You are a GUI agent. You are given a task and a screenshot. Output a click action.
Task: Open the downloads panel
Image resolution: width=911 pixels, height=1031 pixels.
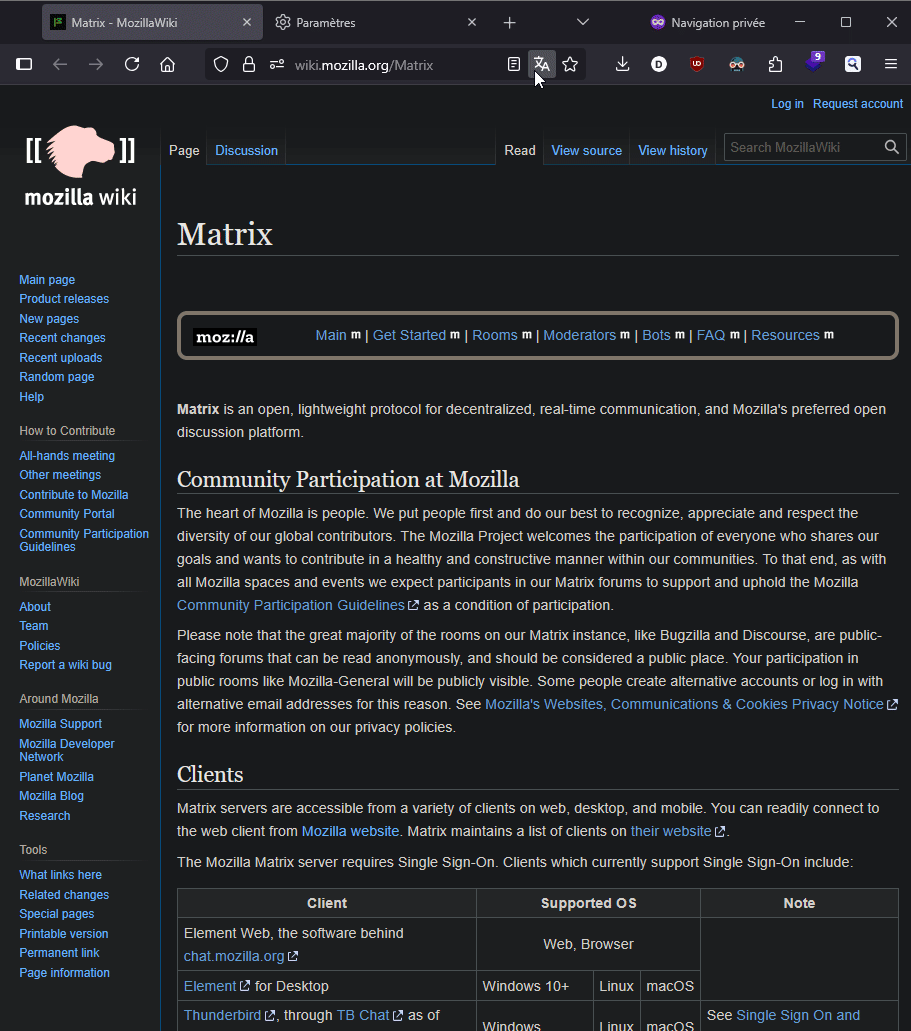pyautogui.click(x=622, y=65)
